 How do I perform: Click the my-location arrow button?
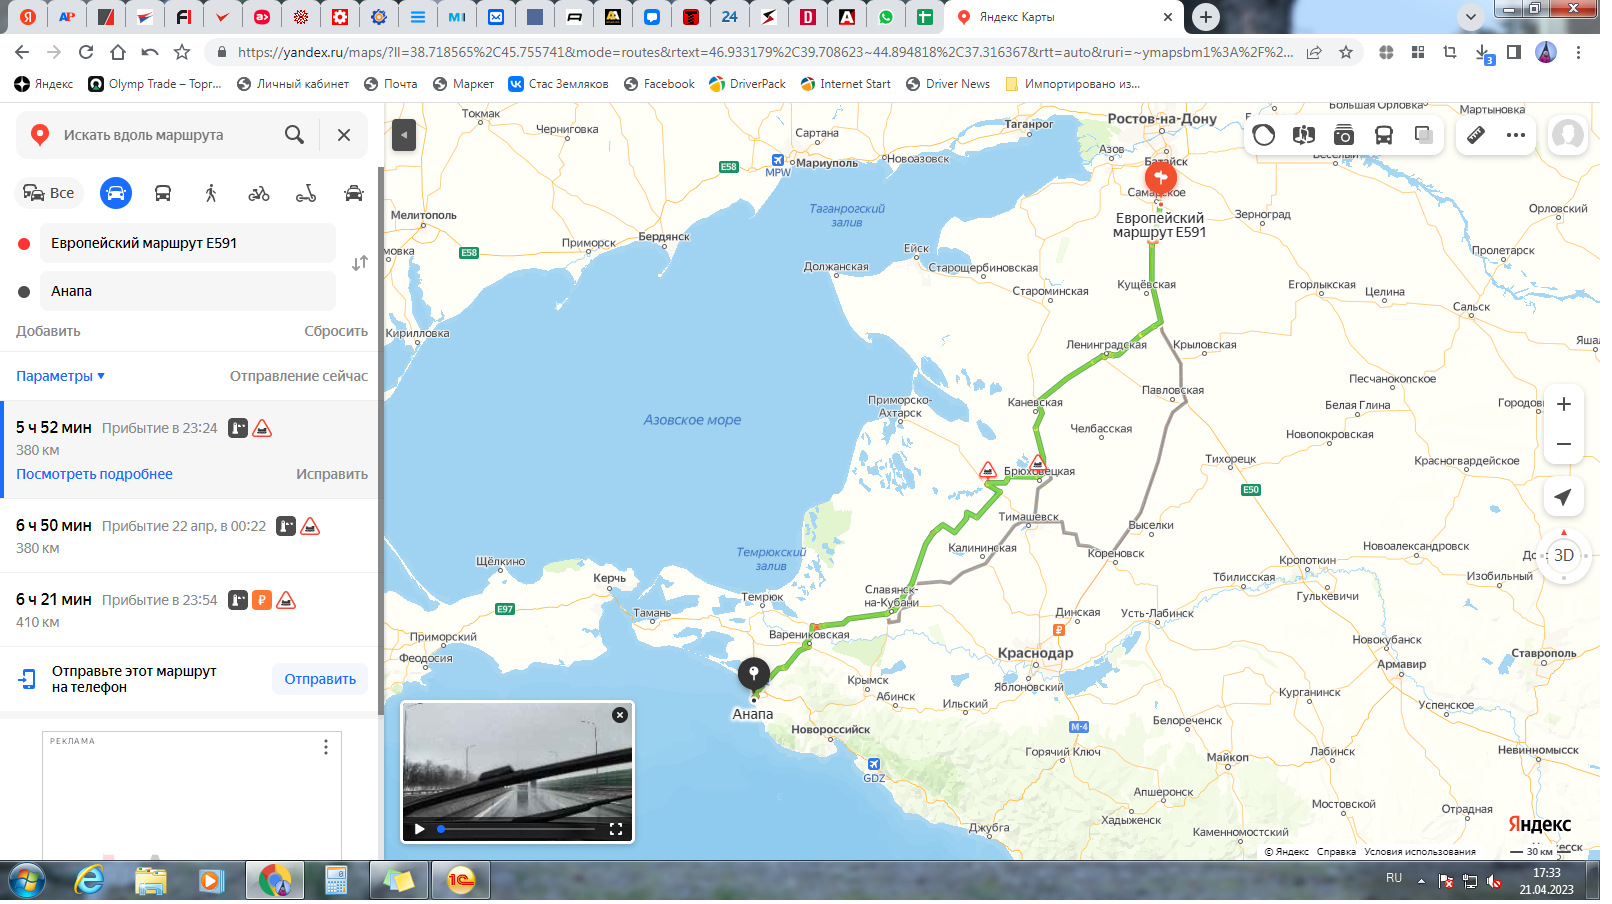coord(1563,497)
